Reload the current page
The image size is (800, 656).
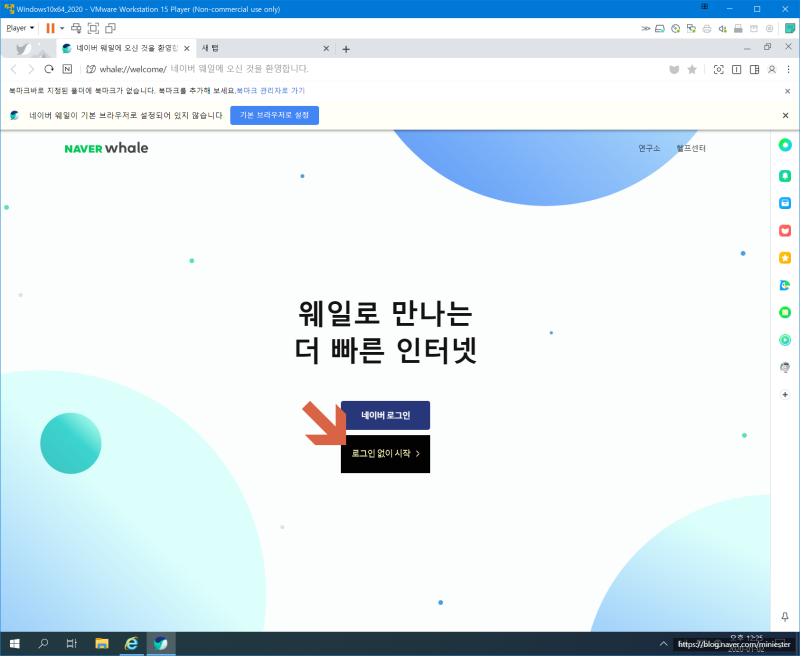pyautogui.click(x=49, y=69)
